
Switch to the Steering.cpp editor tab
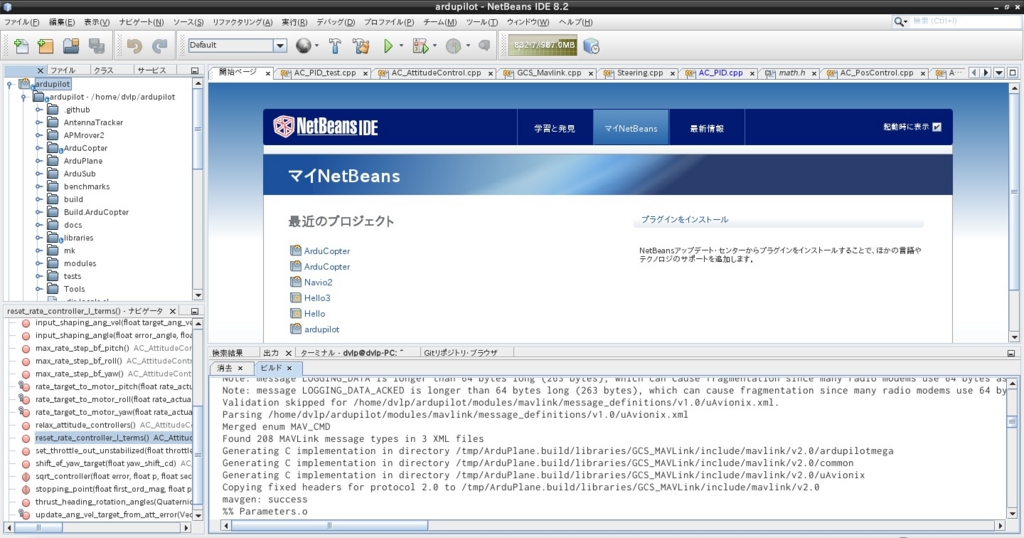pyautogui.click(x=640, y=73)
